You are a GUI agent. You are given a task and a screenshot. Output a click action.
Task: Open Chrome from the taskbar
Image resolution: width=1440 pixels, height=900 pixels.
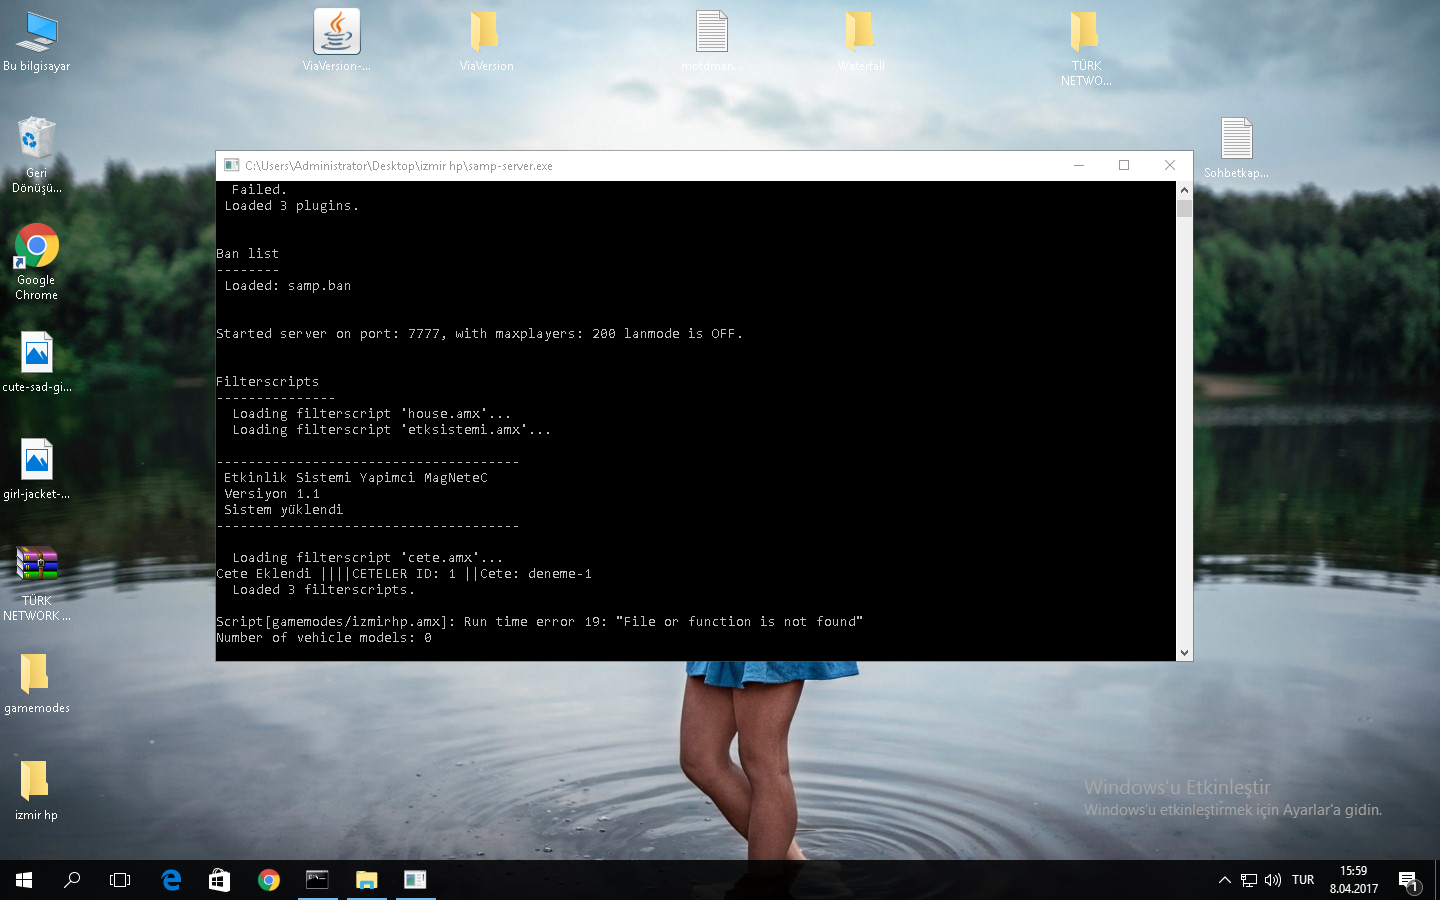[x=268, y=880]
